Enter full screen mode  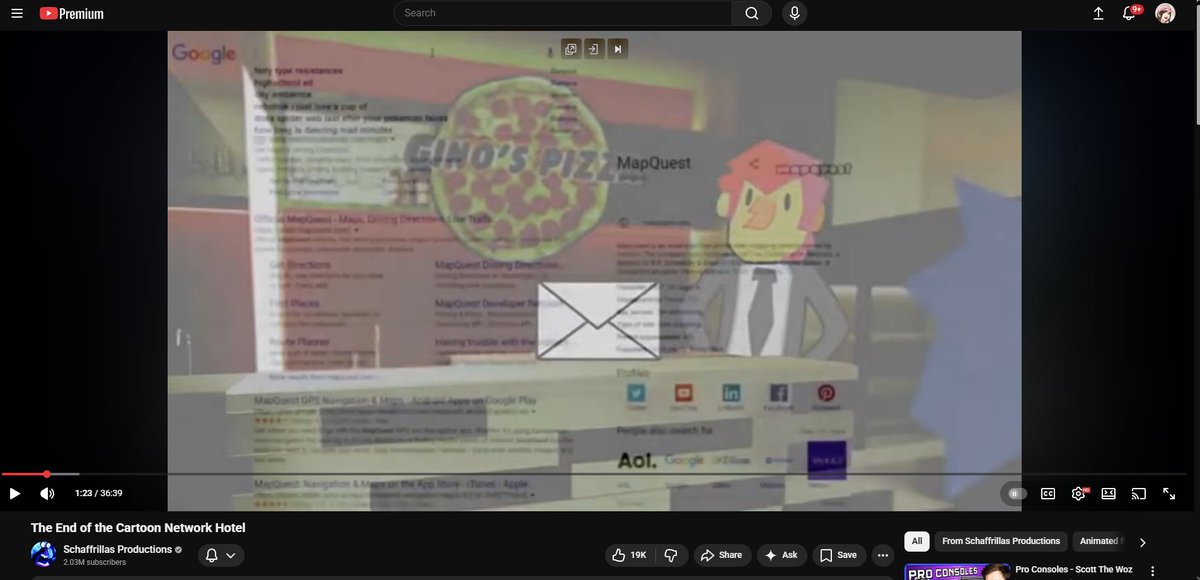click(1169, 493)
